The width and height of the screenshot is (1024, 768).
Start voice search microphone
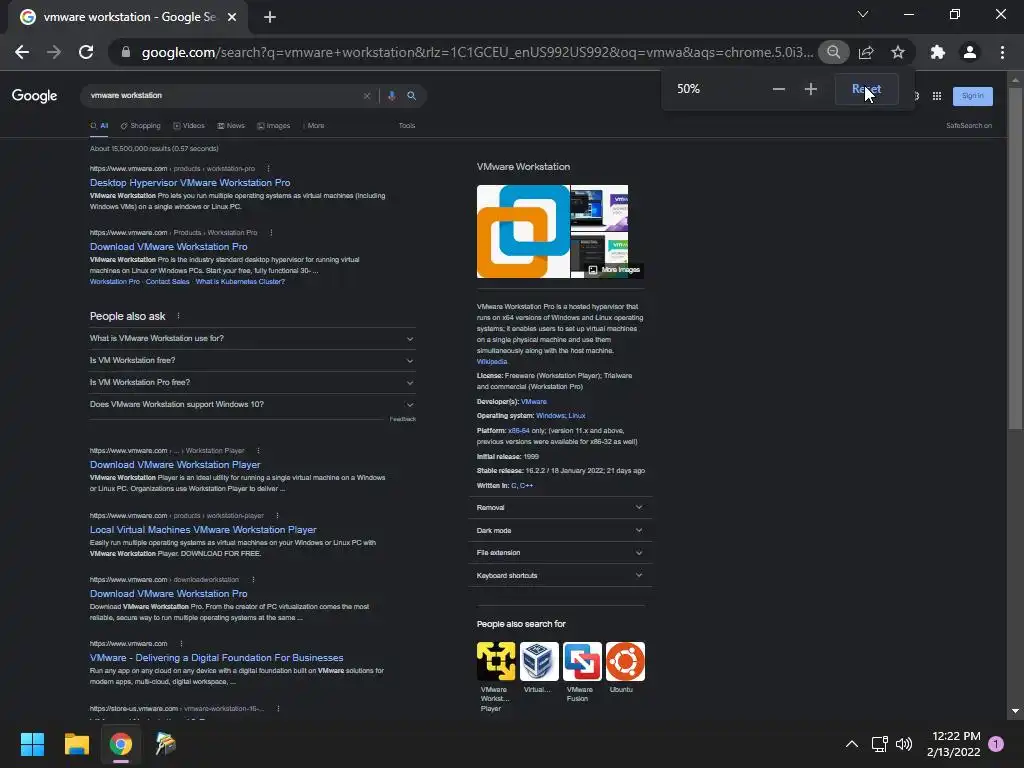pyautogui.click(x=391, y=96)
